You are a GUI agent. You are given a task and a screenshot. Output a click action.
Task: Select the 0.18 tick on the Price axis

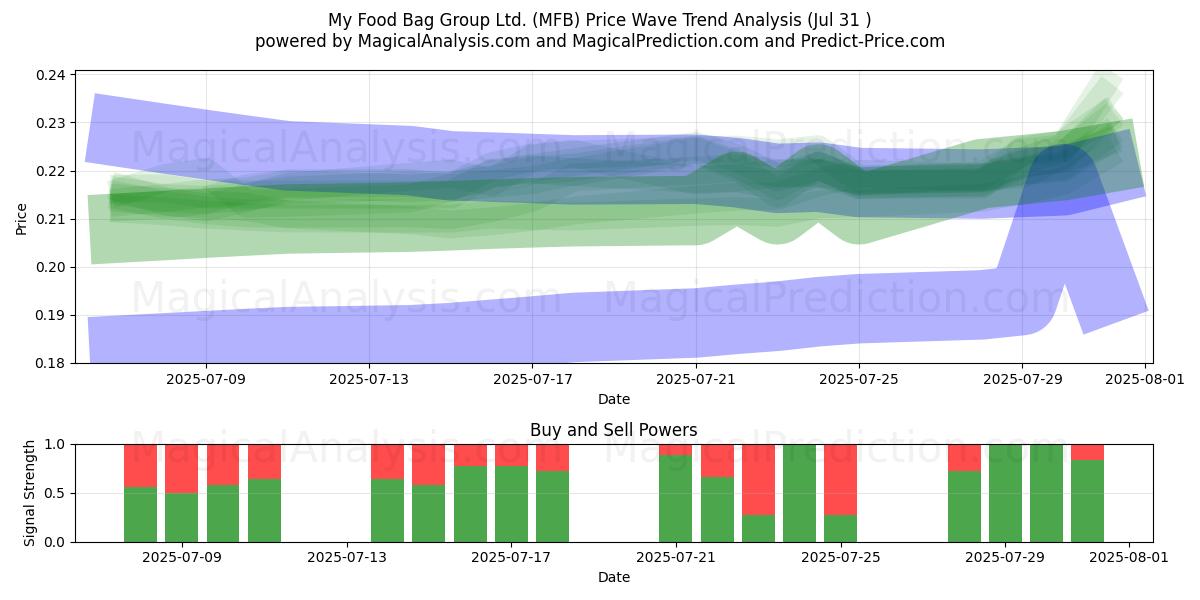[x=52, y=364]
